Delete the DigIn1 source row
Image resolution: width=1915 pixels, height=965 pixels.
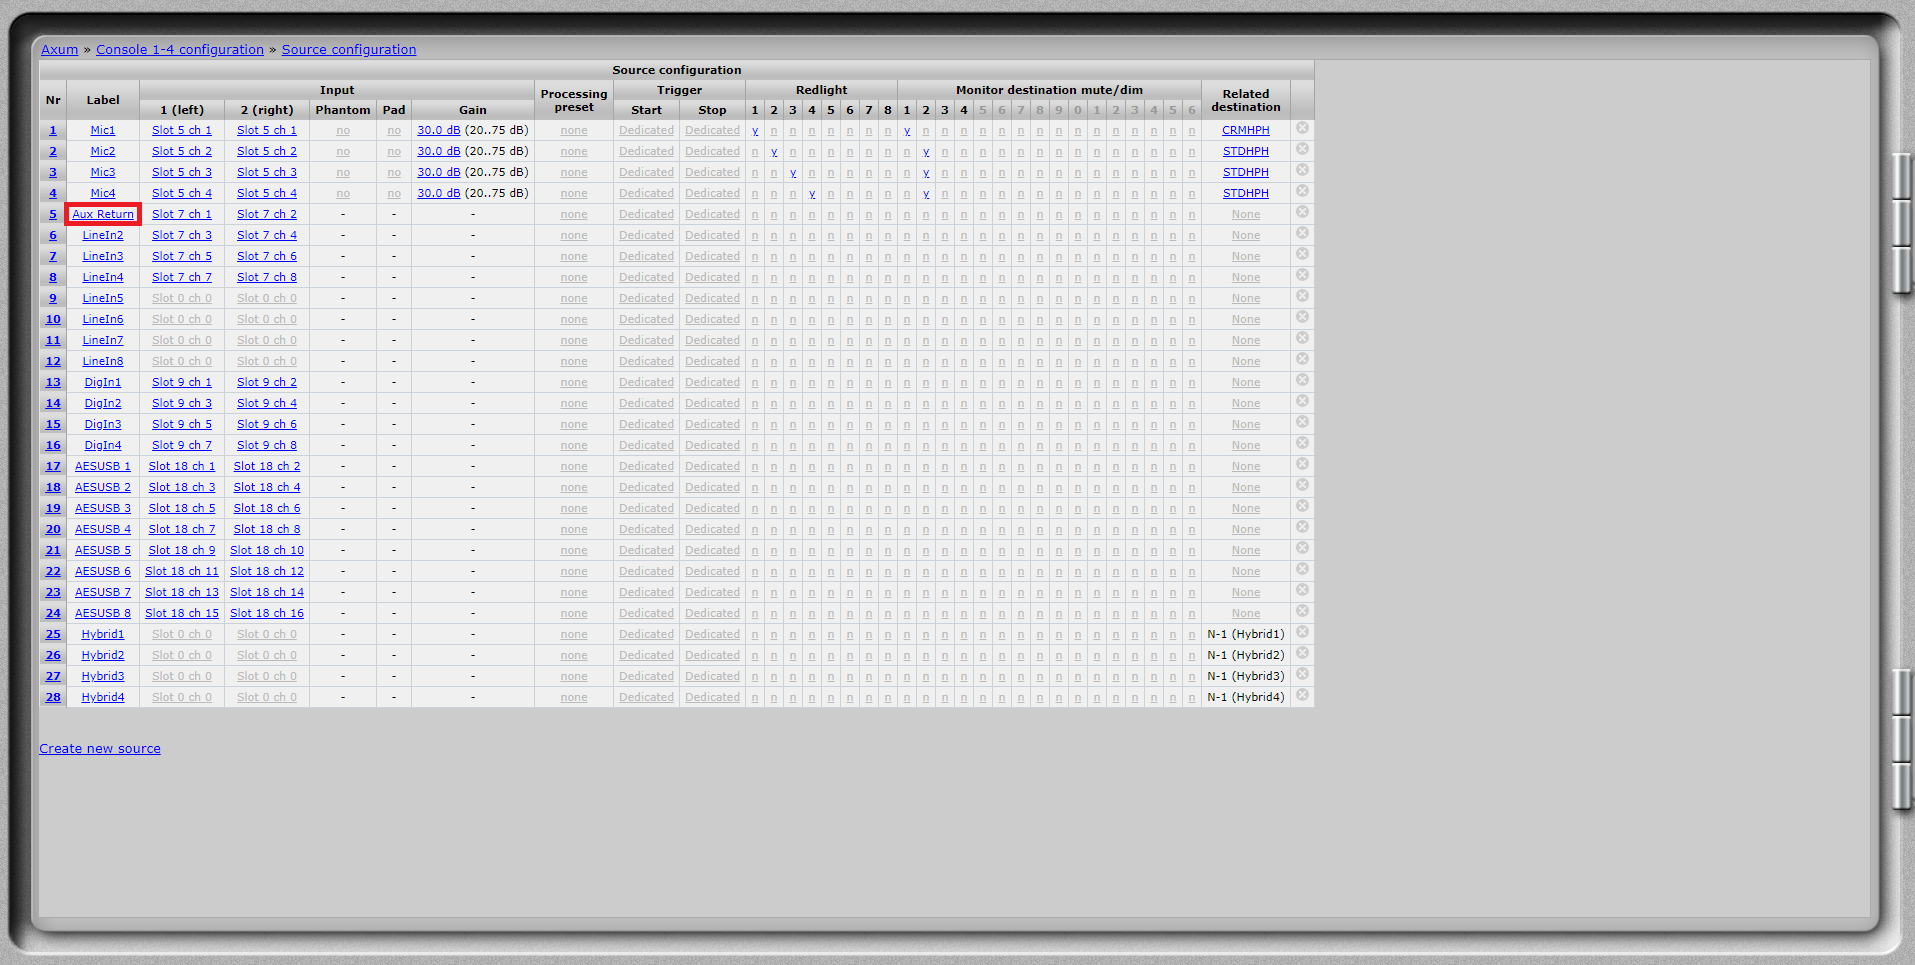[x=1302, y=381]
